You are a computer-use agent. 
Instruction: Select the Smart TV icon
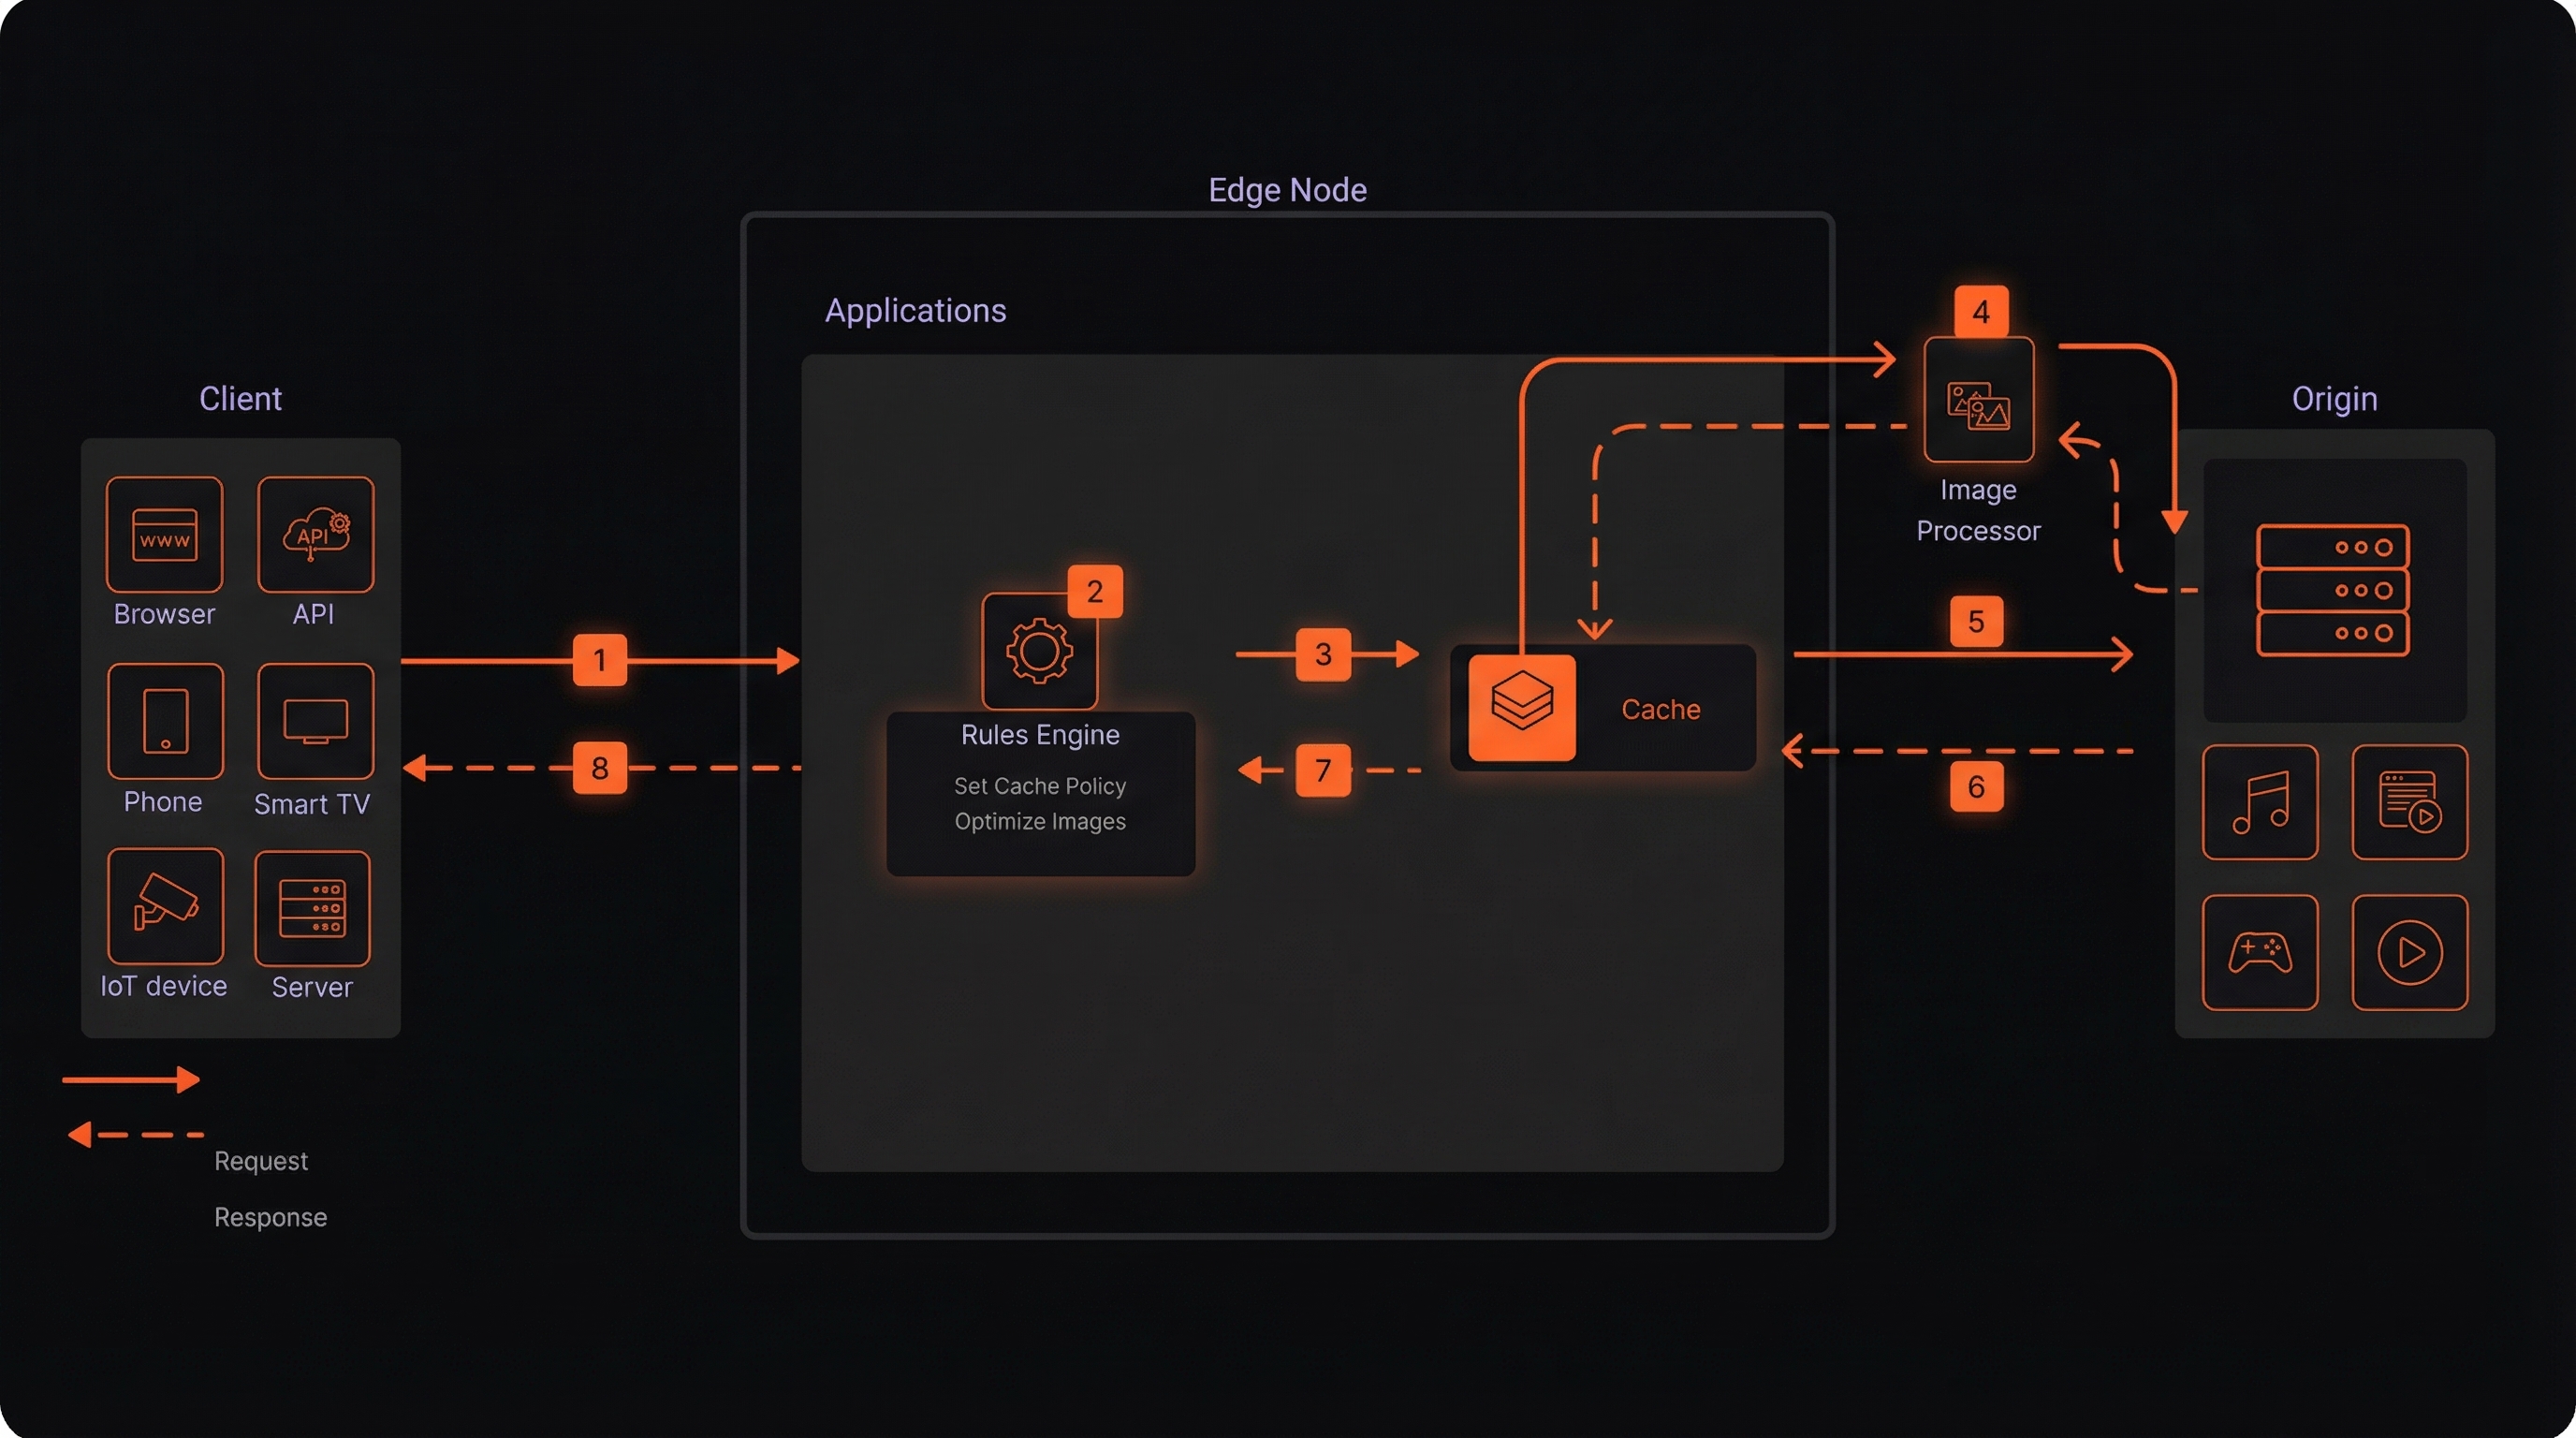click(x=315, y=721)
